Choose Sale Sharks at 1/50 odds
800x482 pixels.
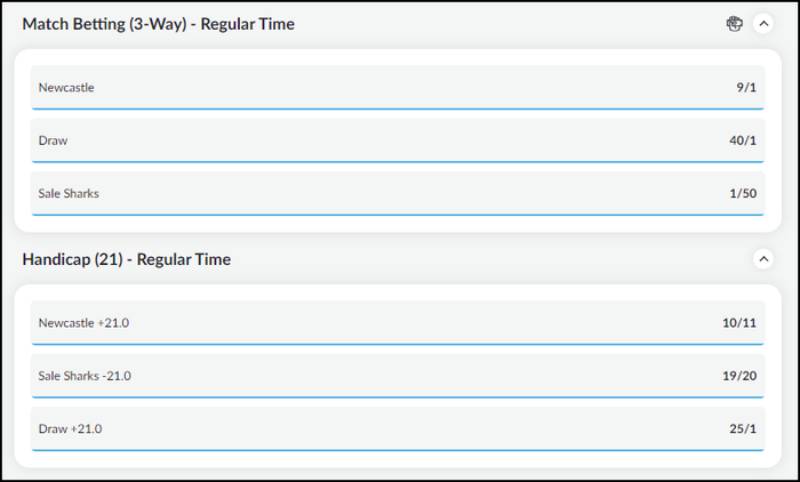coord(397,194)
